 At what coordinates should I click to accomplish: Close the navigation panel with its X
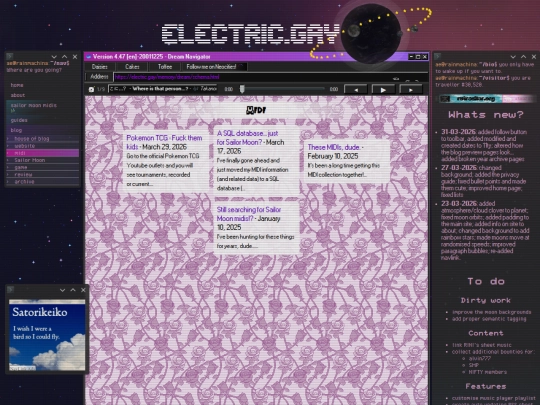point(75,56)
